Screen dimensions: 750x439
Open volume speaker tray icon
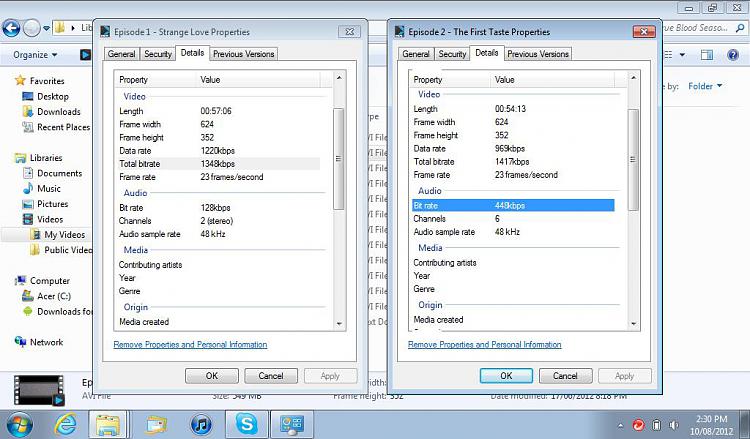click(x=674, y=425)
